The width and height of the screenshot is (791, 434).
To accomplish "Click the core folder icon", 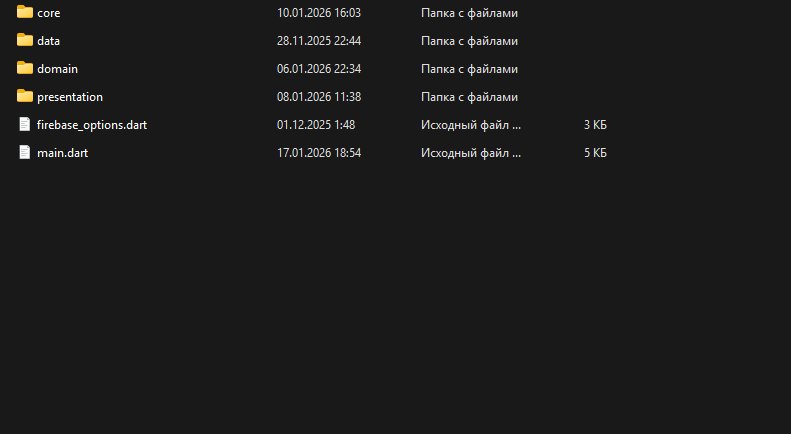I will point(25,12).
